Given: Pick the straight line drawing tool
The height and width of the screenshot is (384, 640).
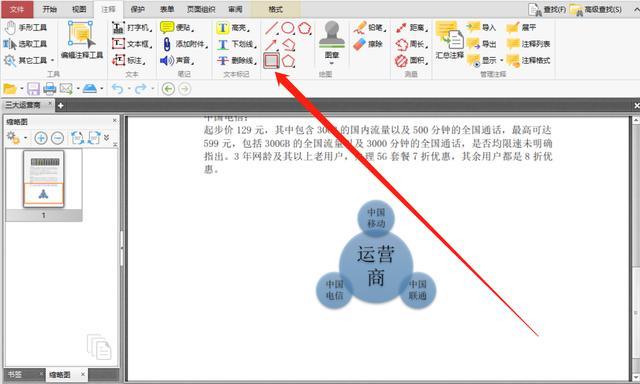Looking at the screenshot, I should coord(271,28).
